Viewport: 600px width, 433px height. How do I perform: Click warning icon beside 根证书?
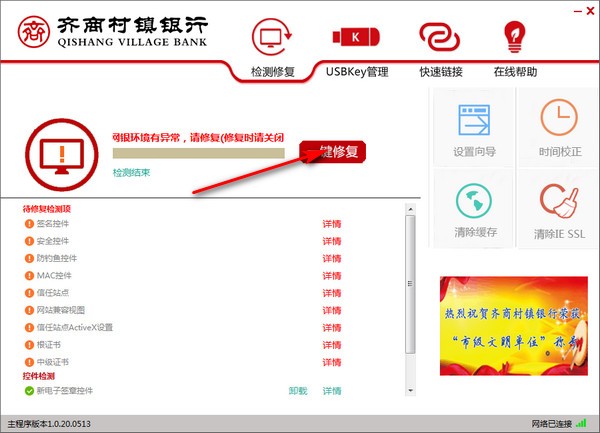pyautogui.click(x=29, y=345)
